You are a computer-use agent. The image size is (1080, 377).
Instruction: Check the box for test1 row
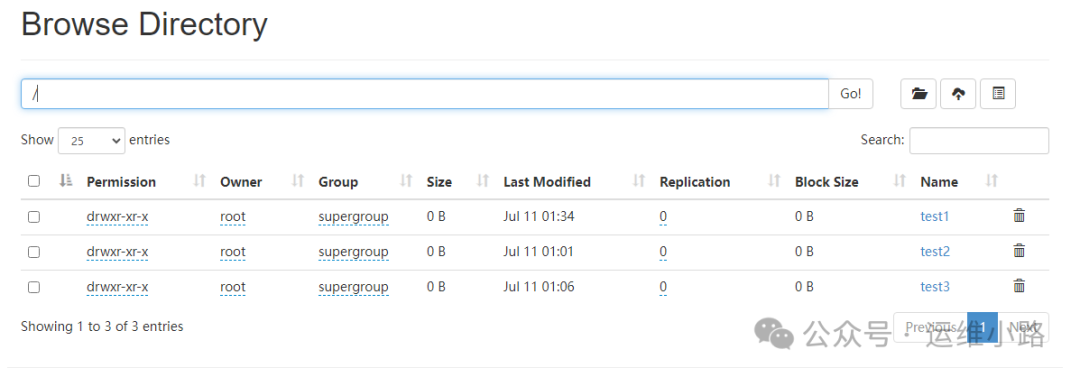click(34, 217)
